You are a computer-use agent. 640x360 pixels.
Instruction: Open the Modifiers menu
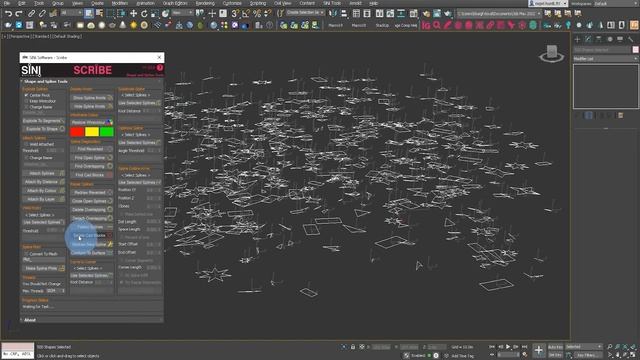click(120, 3)
